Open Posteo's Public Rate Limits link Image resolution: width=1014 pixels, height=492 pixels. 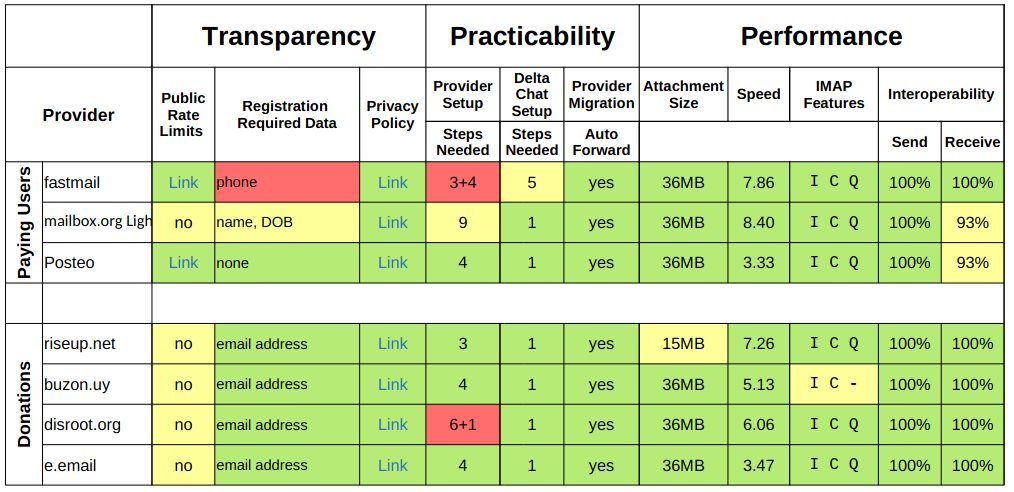click(183, 262)
